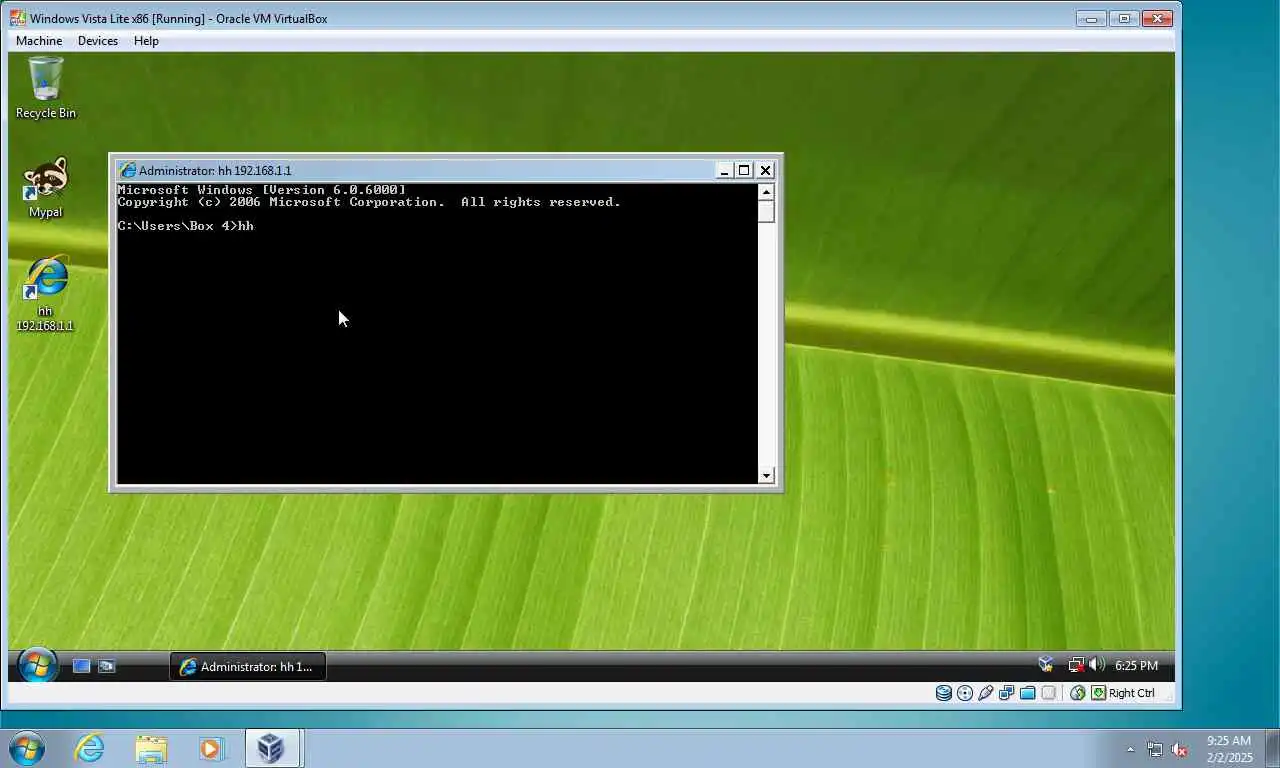Click the guest network status tray icon
1280x768 pixels.
click(1076, 665)
